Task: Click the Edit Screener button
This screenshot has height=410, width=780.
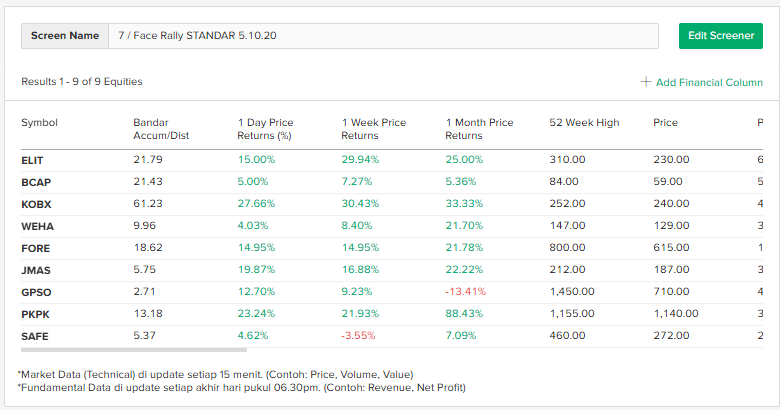Action: [x=720, y=35]
